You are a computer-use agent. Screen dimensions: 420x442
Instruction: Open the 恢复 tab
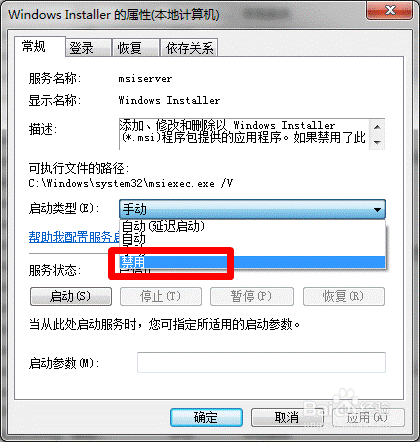[135, 48]
